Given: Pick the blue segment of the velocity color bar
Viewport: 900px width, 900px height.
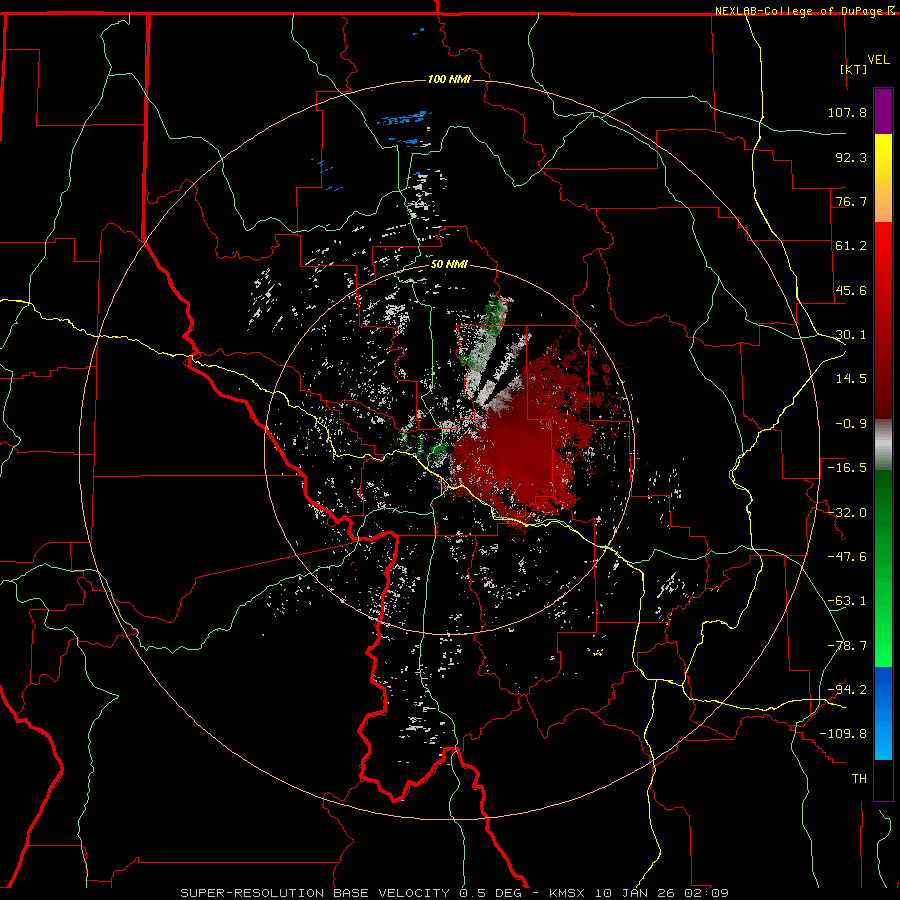Looking at the screenshot, I should pyautogui.click(x=883, y=713).
